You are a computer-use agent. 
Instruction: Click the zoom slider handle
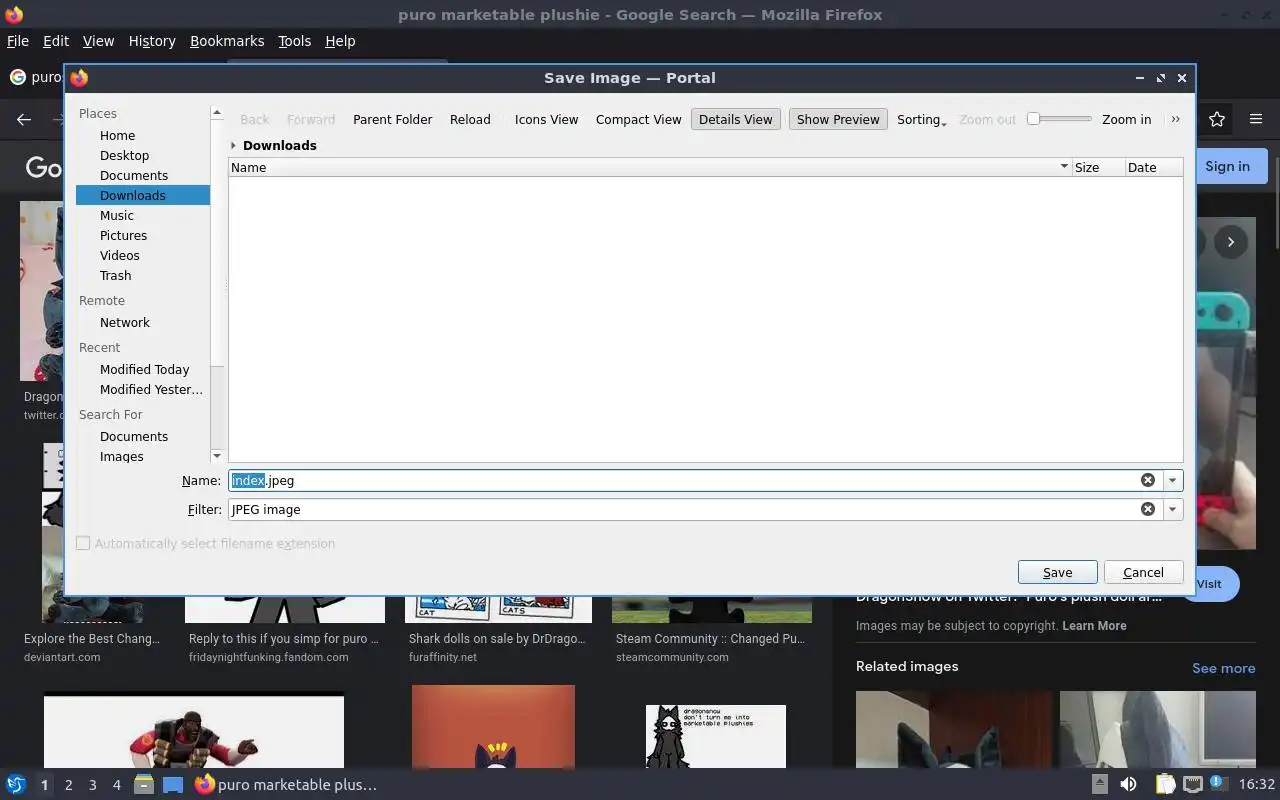[x=1034, y=119]
